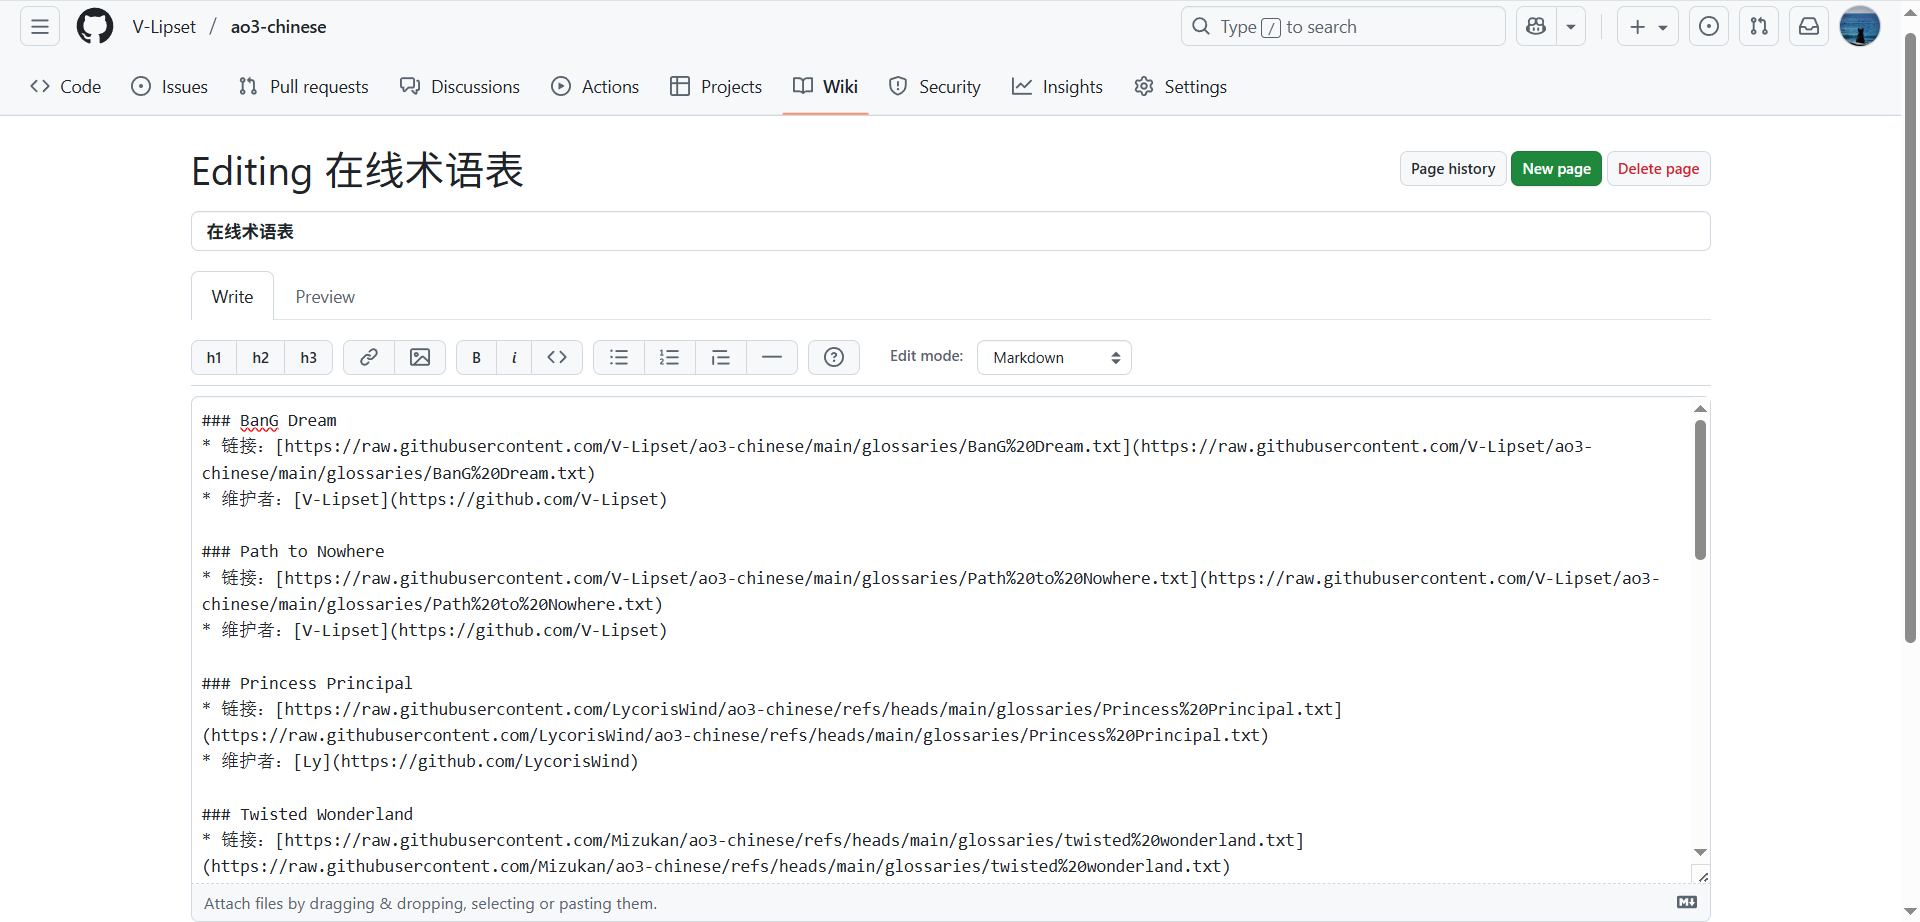
Task: Insert a link with the link icon
Action: point(369,357)
